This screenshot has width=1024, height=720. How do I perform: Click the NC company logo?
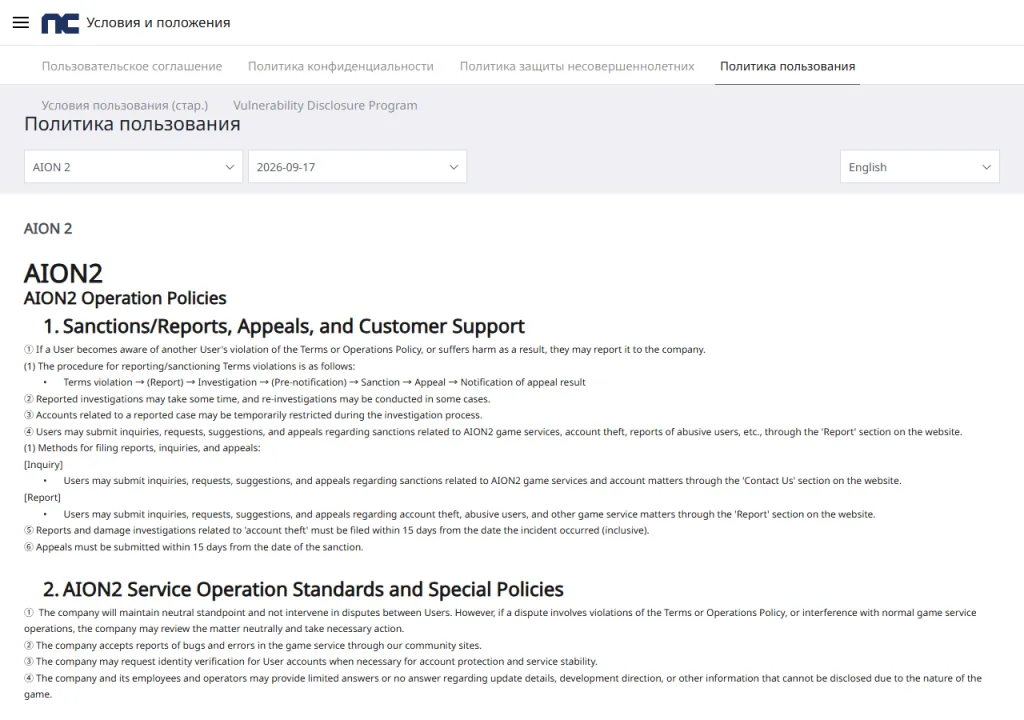pos(60,23)
